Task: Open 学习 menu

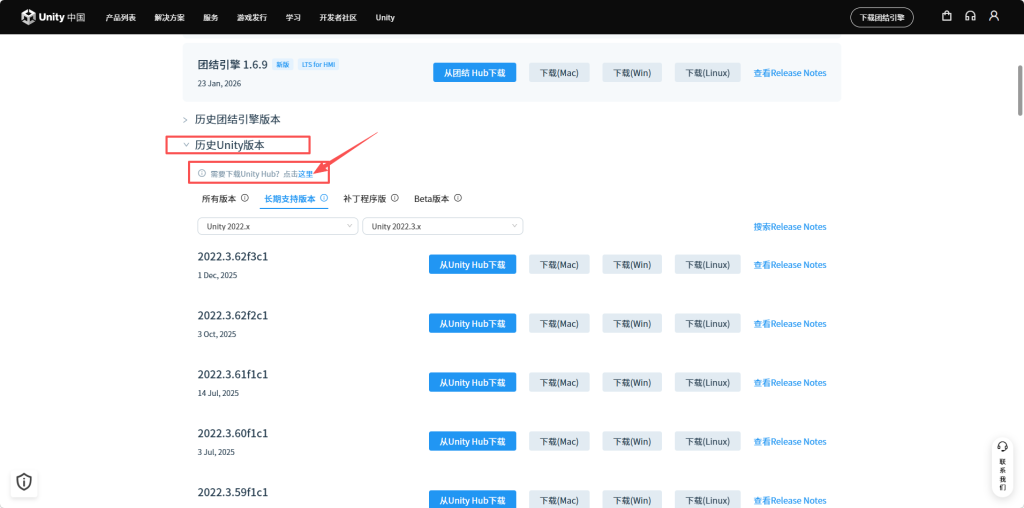Action: (293, 18)
